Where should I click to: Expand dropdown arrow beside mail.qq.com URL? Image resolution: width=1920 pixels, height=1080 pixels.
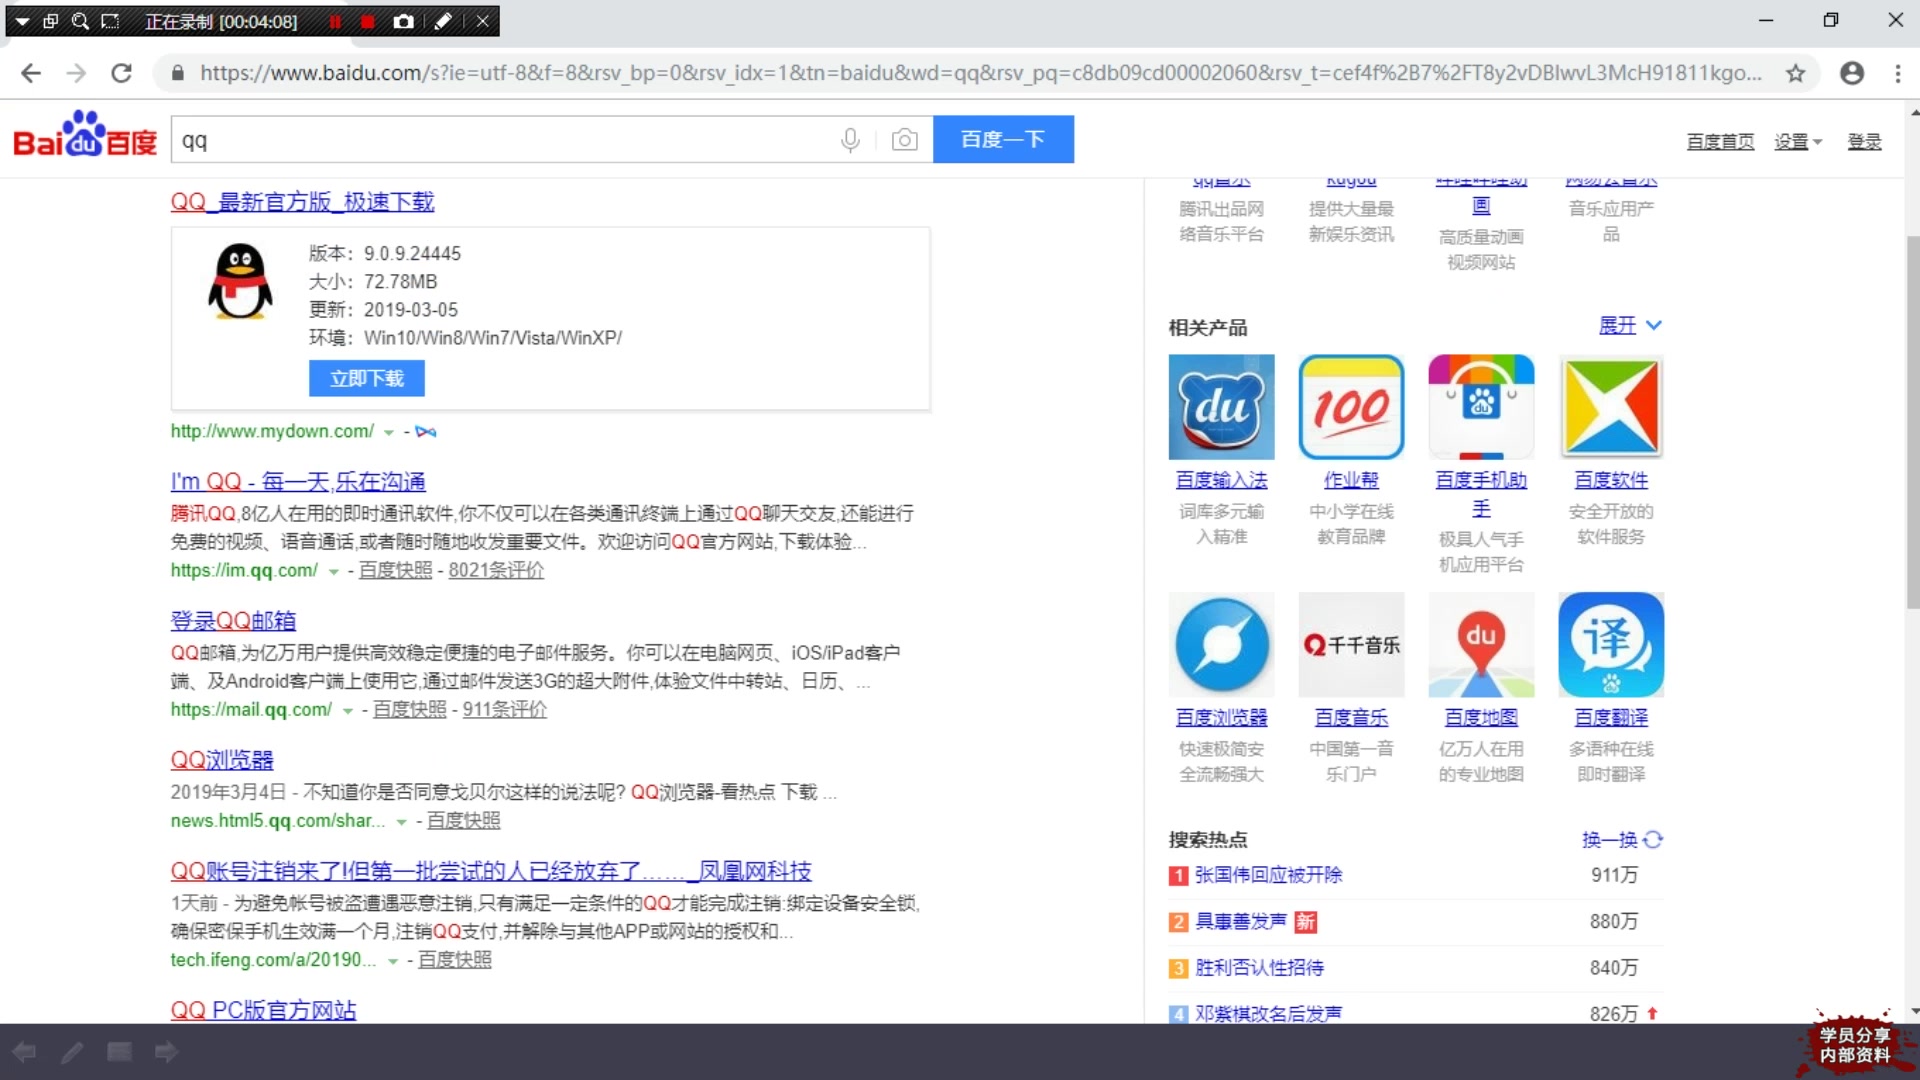click(x=348, y=710)
